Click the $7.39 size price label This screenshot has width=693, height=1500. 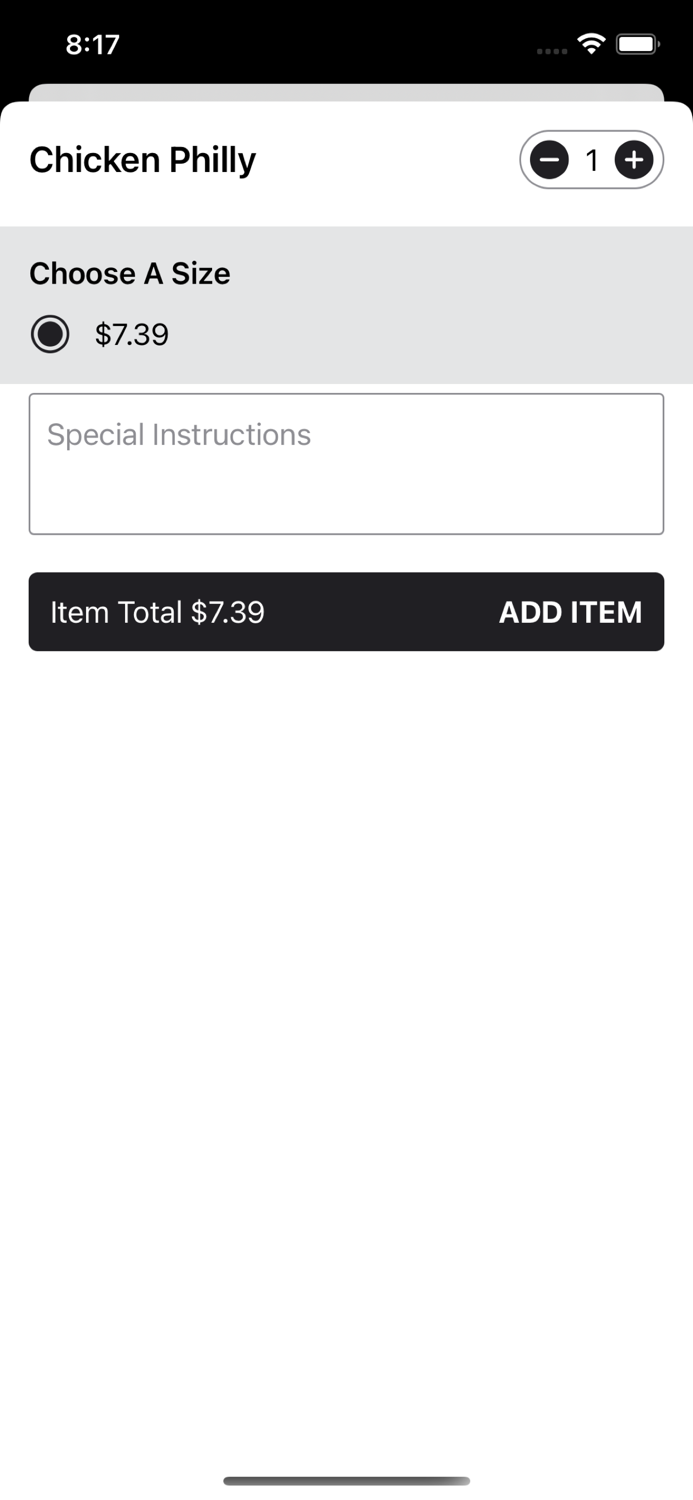click(132, 335)
